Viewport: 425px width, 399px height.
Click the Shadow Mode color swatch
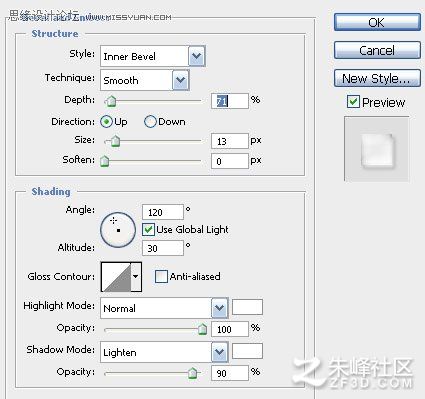[x=247, y=351]
